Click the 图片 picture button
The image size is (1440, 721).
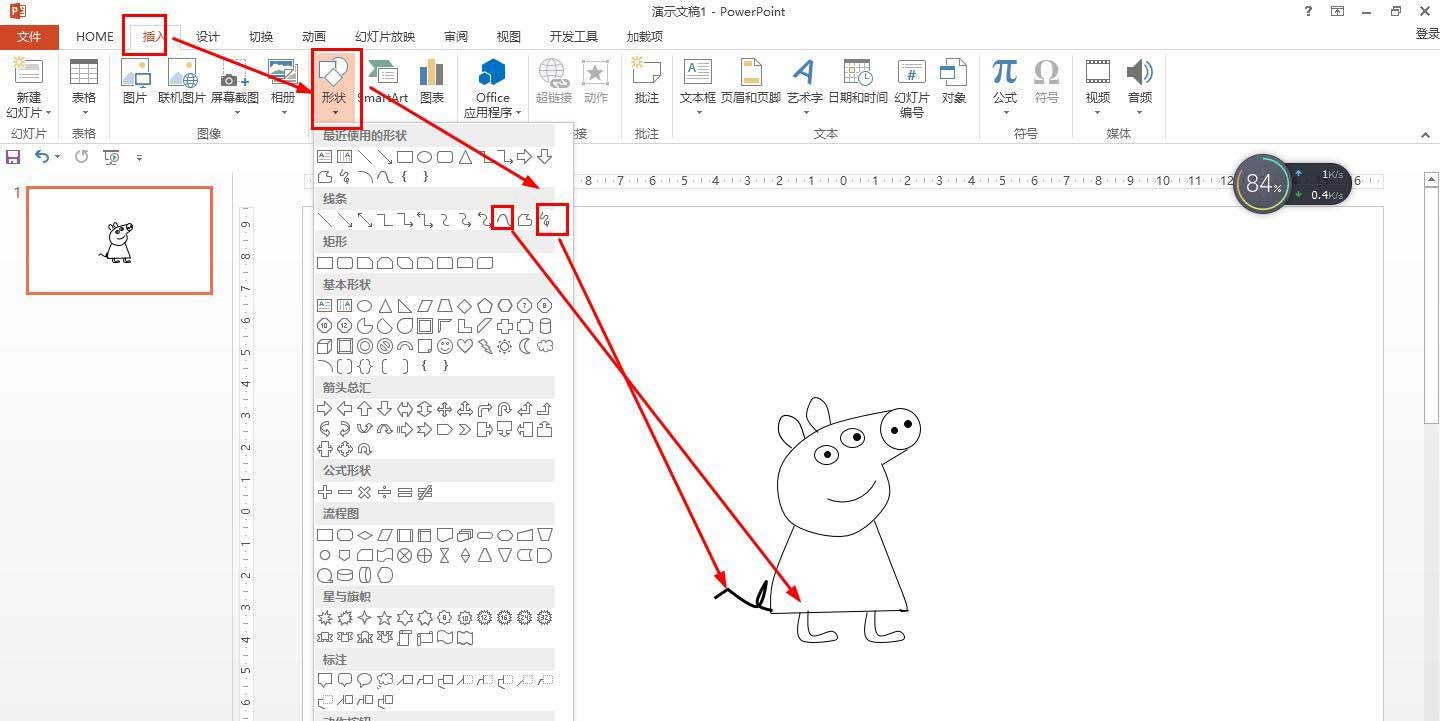click(135, 82)
